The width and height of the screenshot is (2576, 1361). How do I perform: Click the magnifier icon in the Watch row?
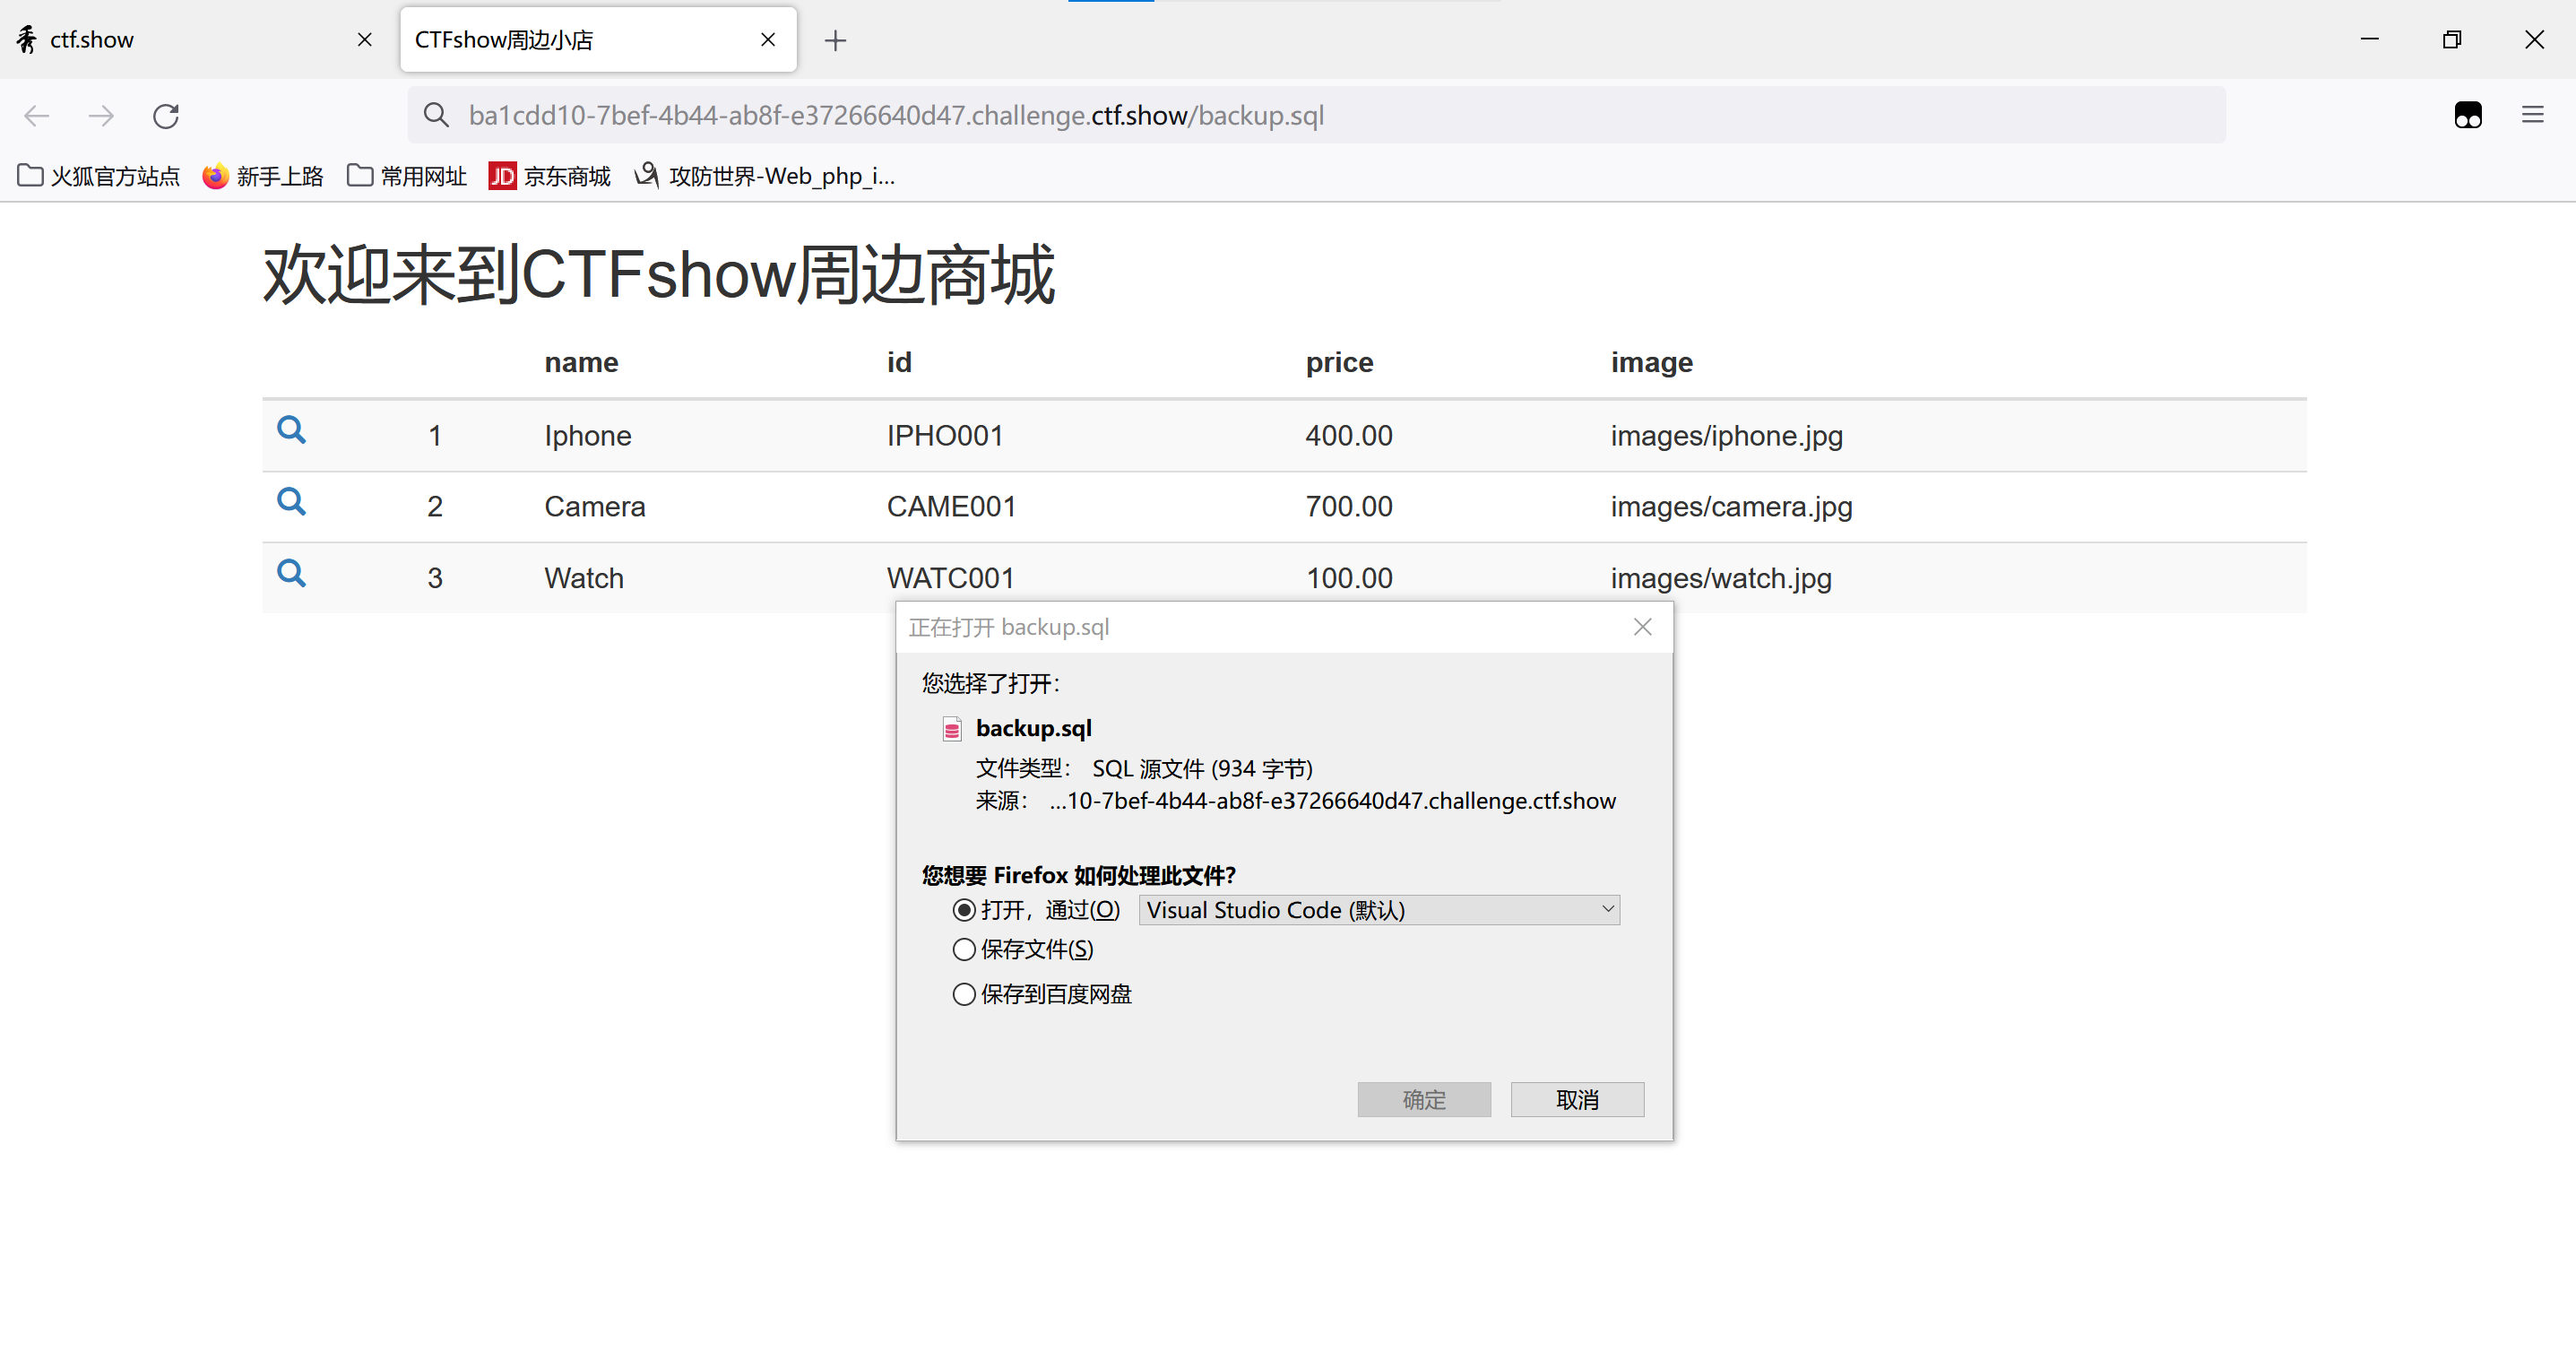[x=291, y=573]
